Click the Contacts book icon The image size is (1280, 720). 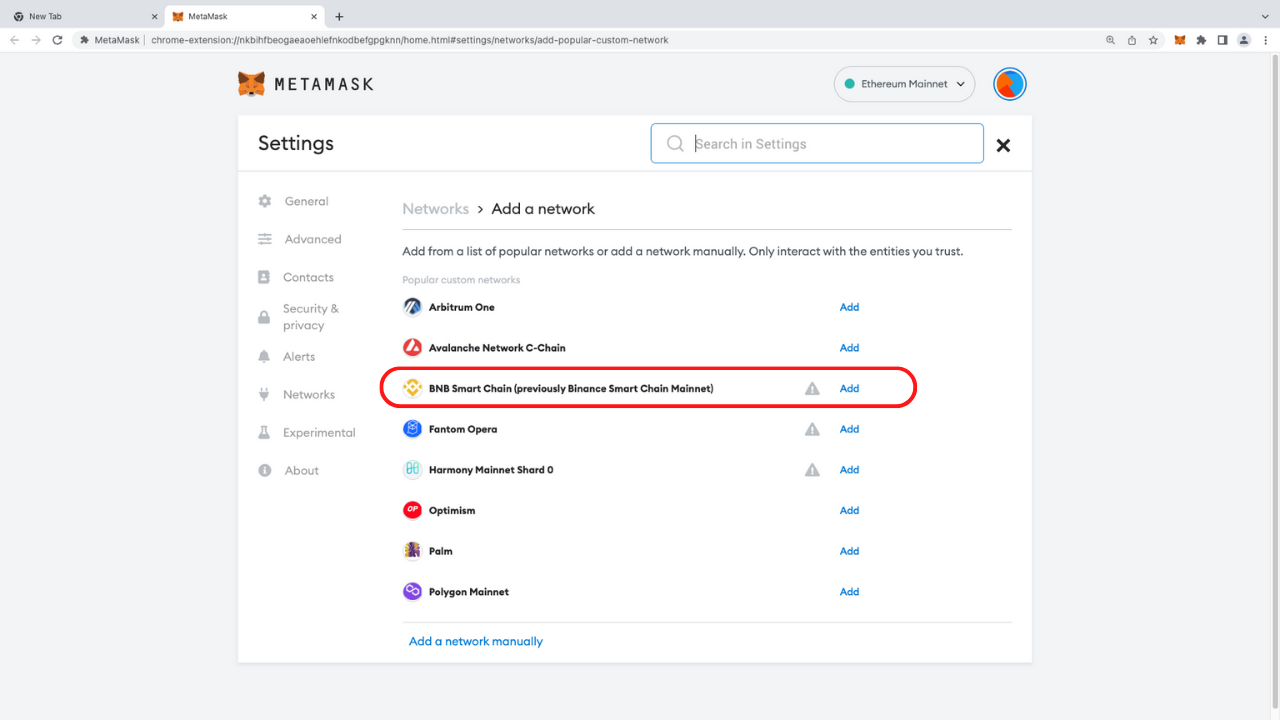point(264,277)
